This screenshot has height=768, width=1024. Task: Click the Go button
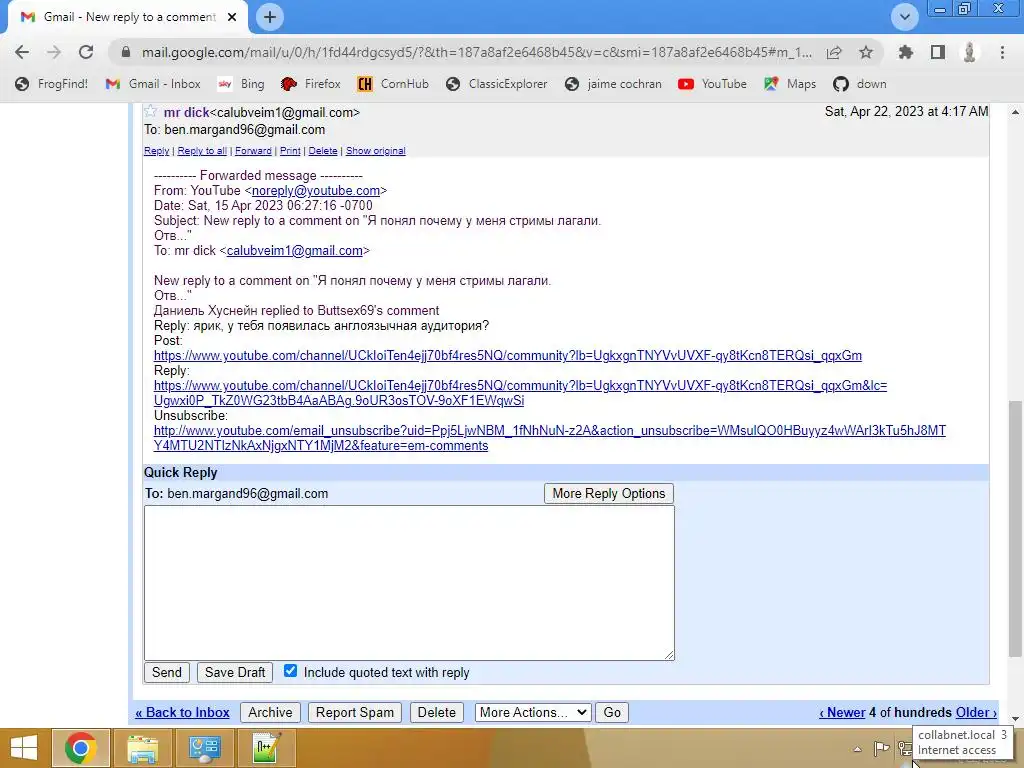[612, 712]
